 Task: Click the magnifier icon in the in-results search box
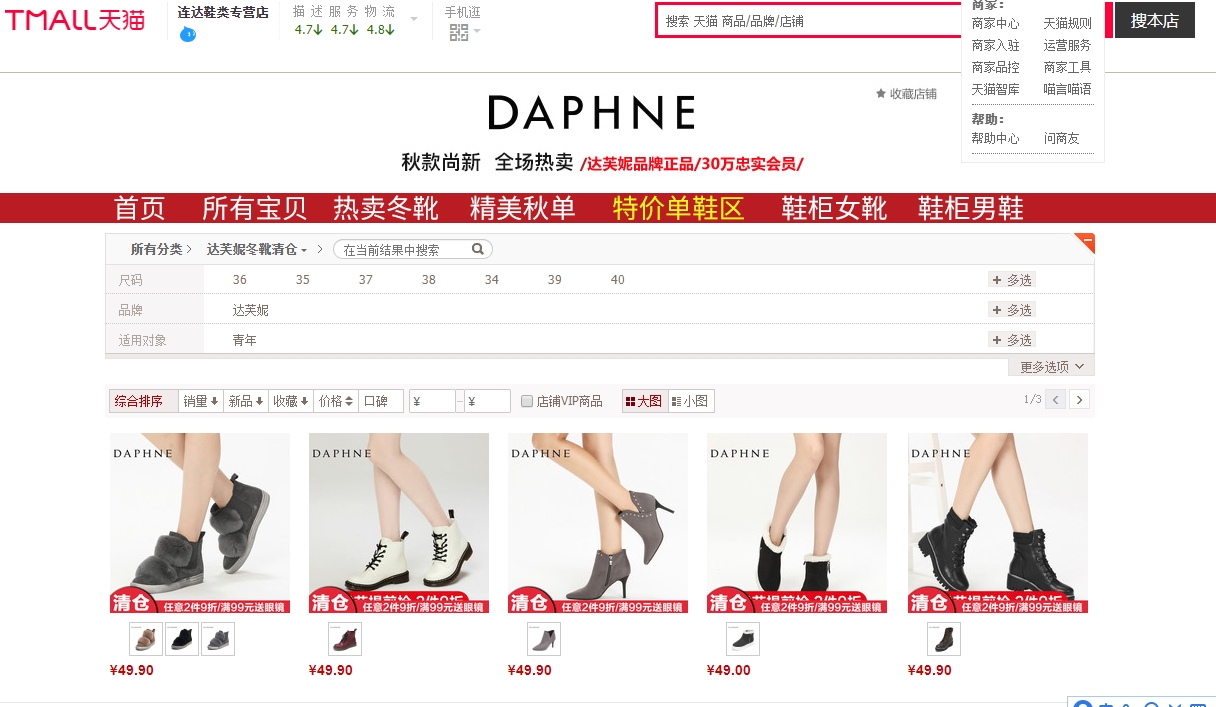pos(478,249)
